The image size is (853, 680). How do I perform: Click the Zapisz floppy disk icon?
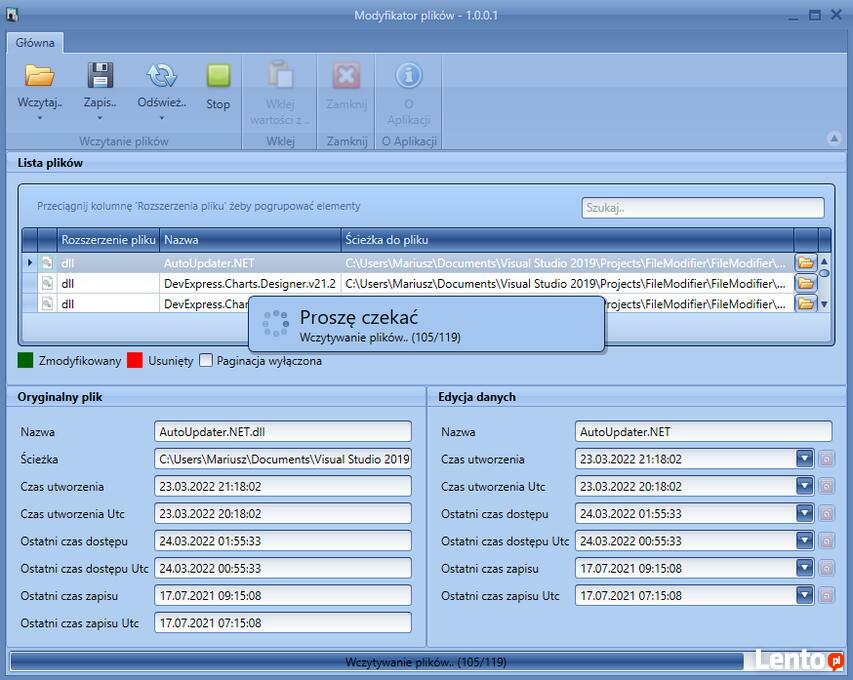100,76
